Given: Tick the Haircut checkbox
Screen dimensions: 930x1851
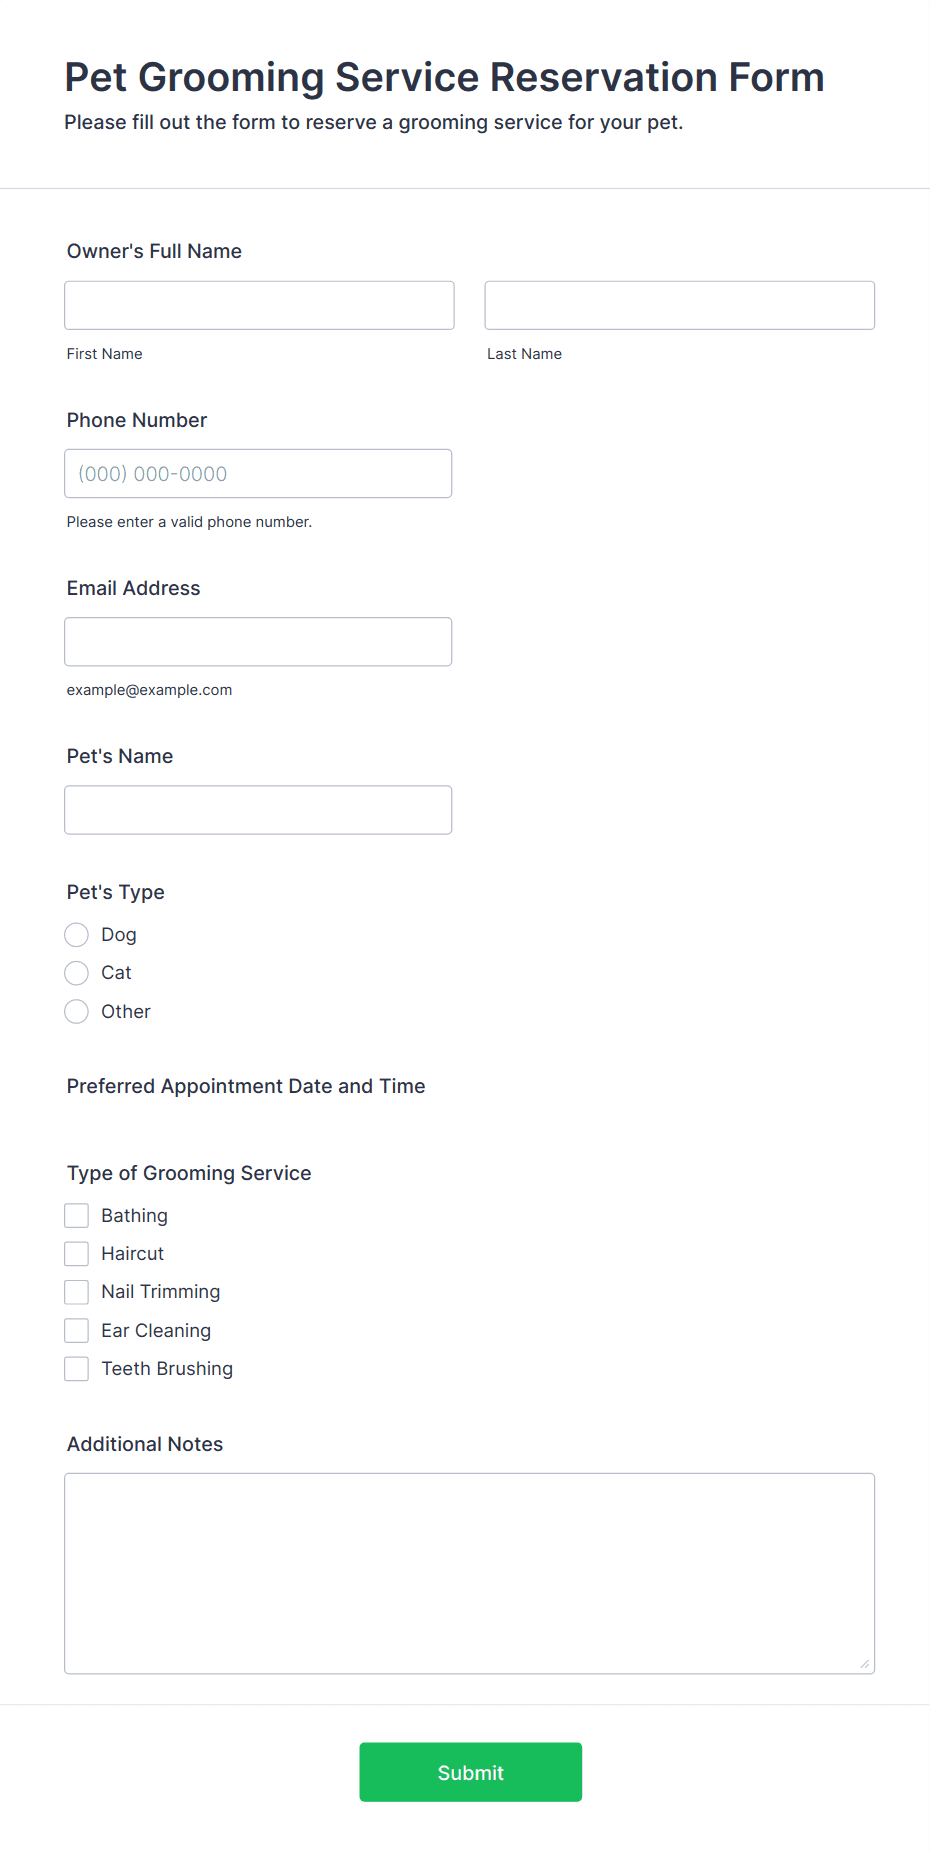Looking at the screenshot, I should click(x=76, y=1253).
